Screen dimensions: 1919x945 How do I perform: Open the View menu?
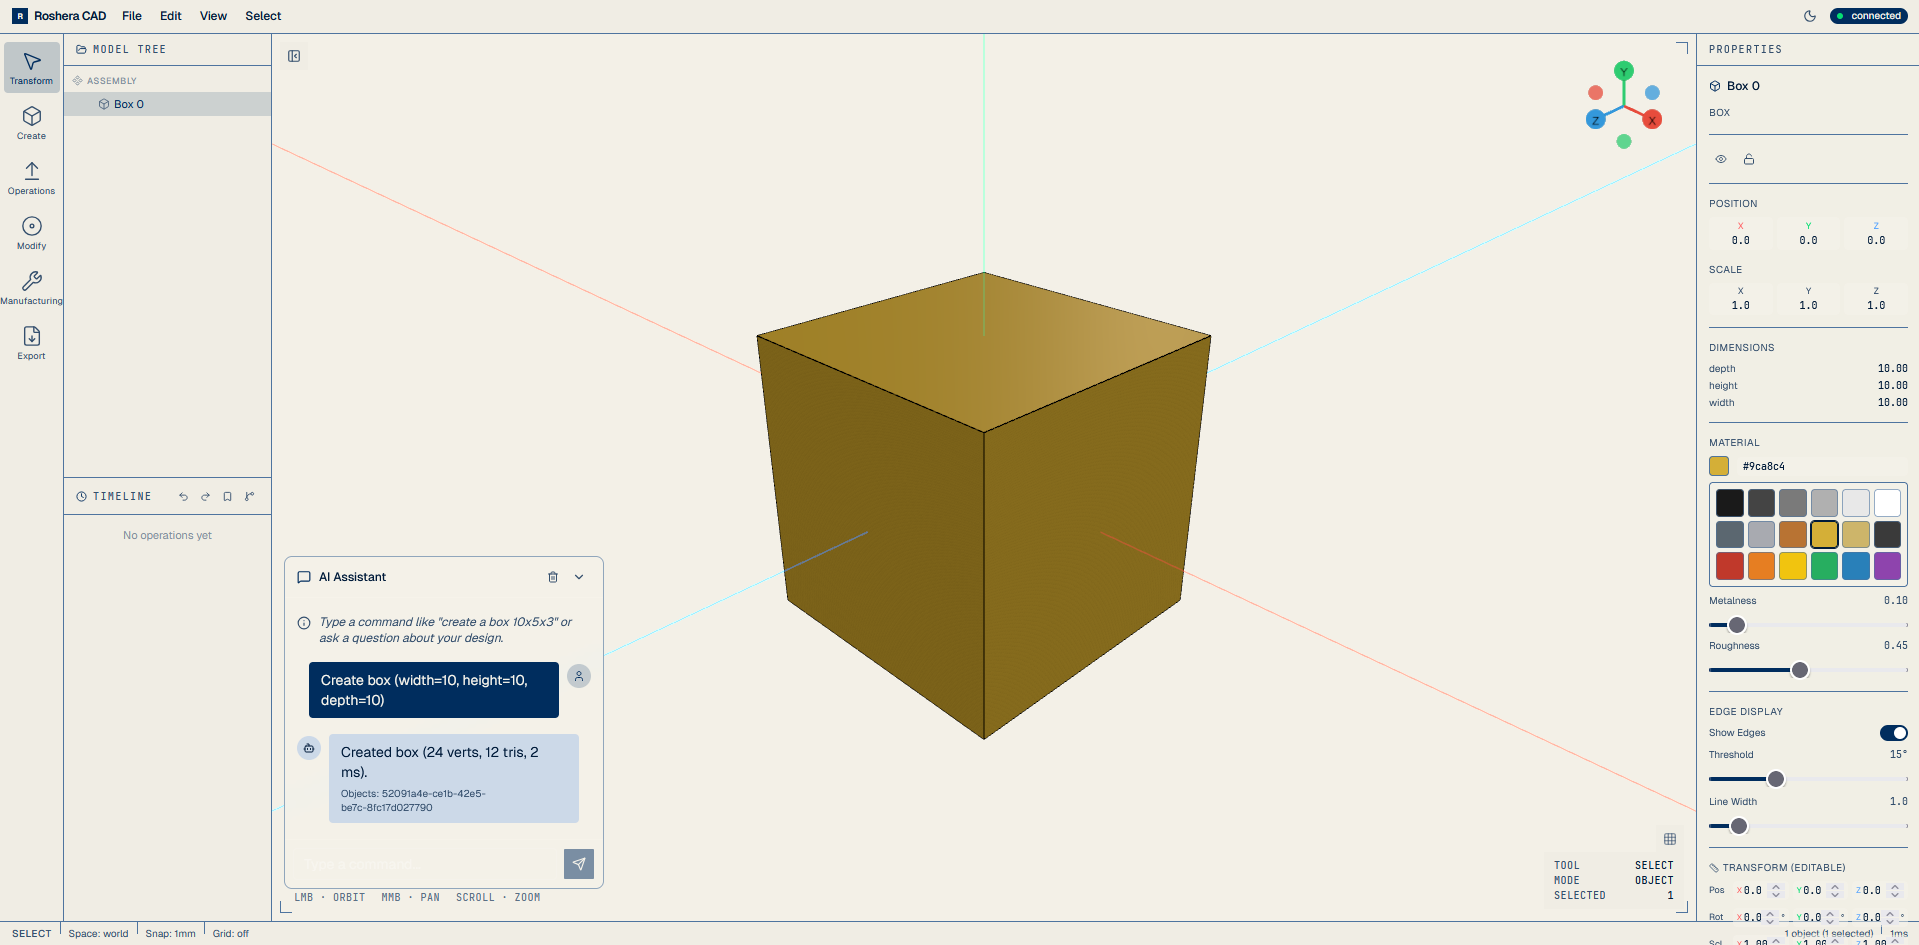(x=213, y=16)
